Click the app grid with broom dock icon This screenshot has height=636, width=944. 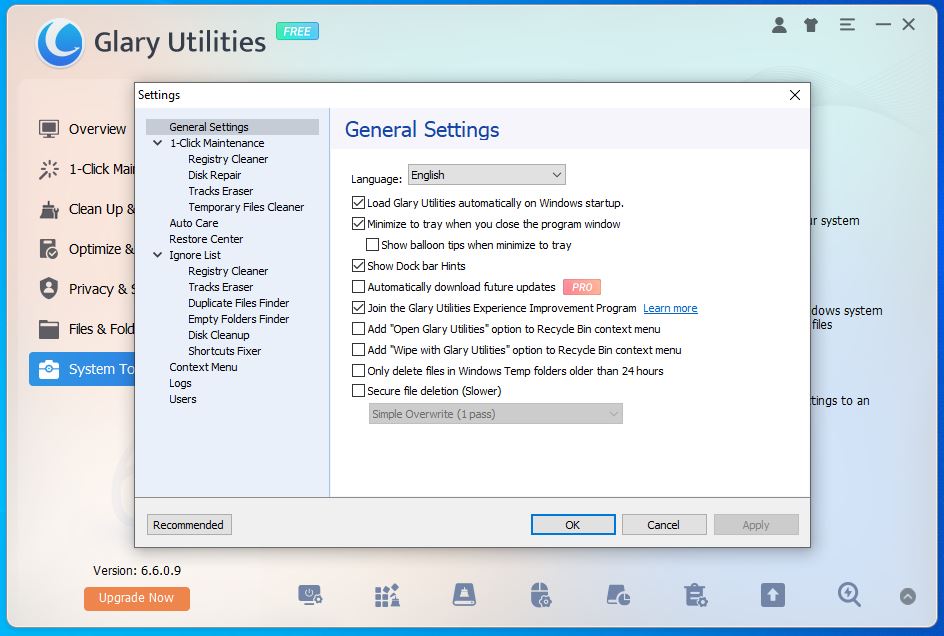[x=387, y=595]
